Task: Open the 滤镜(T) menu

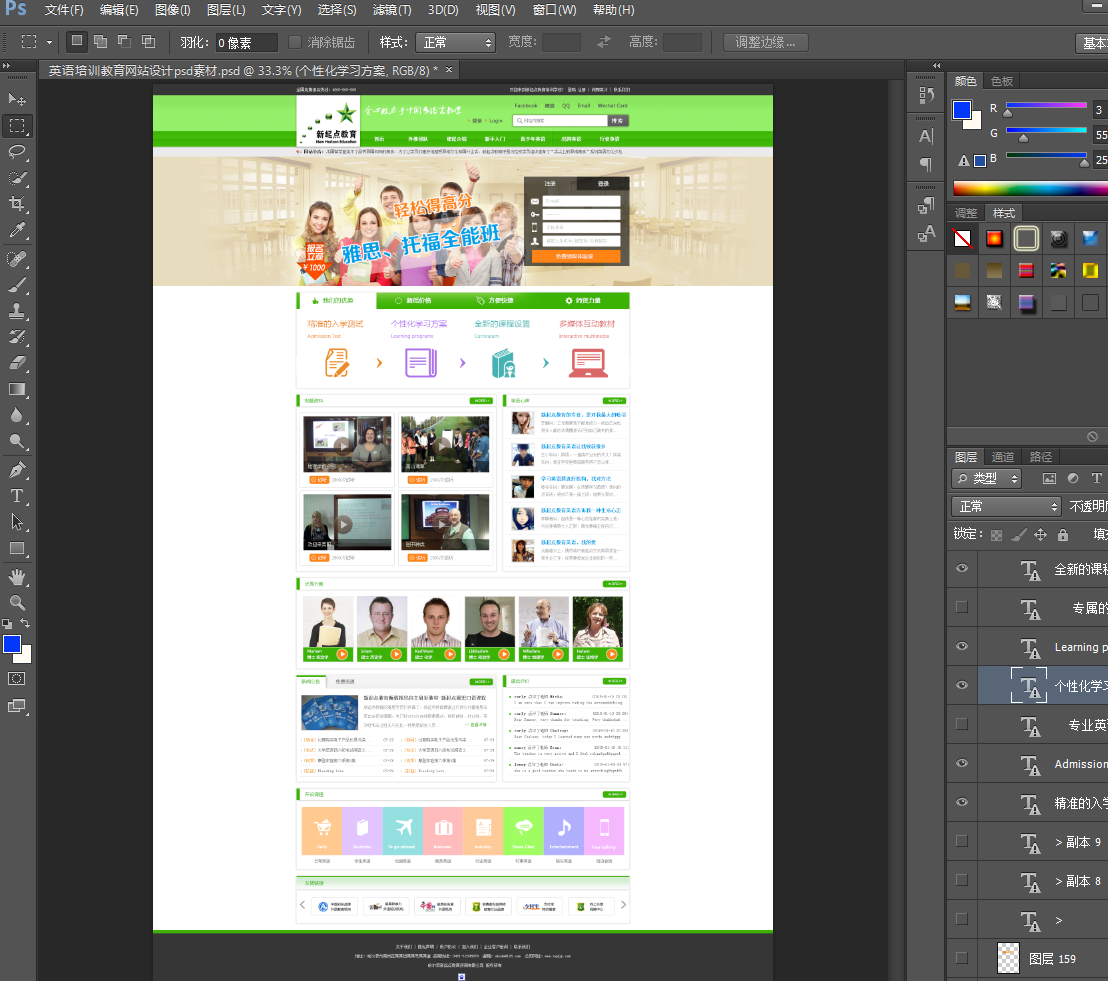Action: [x=391, y=10]
